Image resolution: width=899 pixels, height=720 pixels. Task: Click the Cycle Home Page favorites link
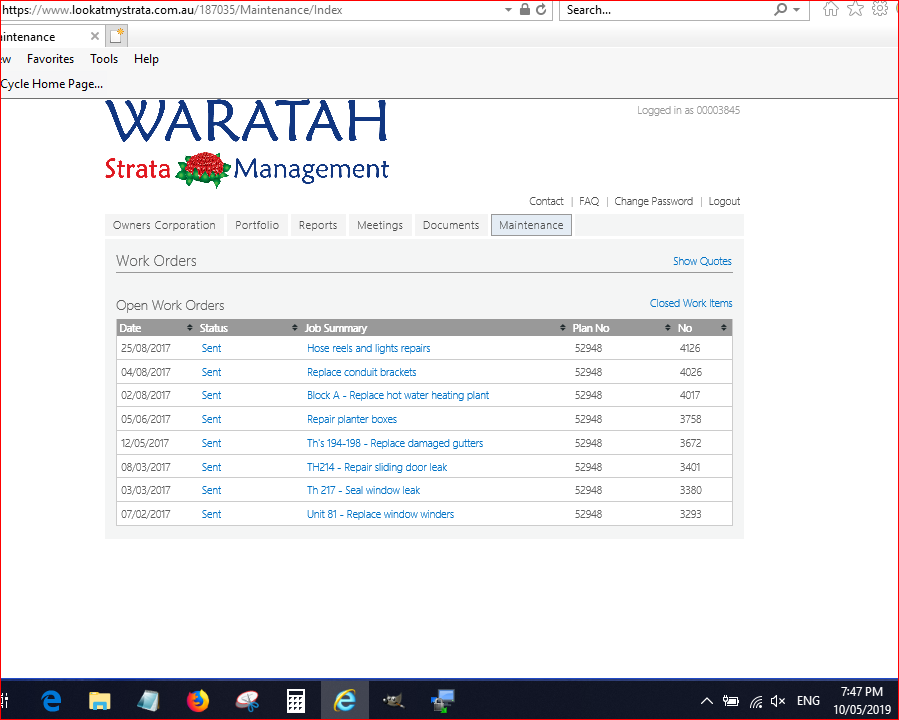52,84
